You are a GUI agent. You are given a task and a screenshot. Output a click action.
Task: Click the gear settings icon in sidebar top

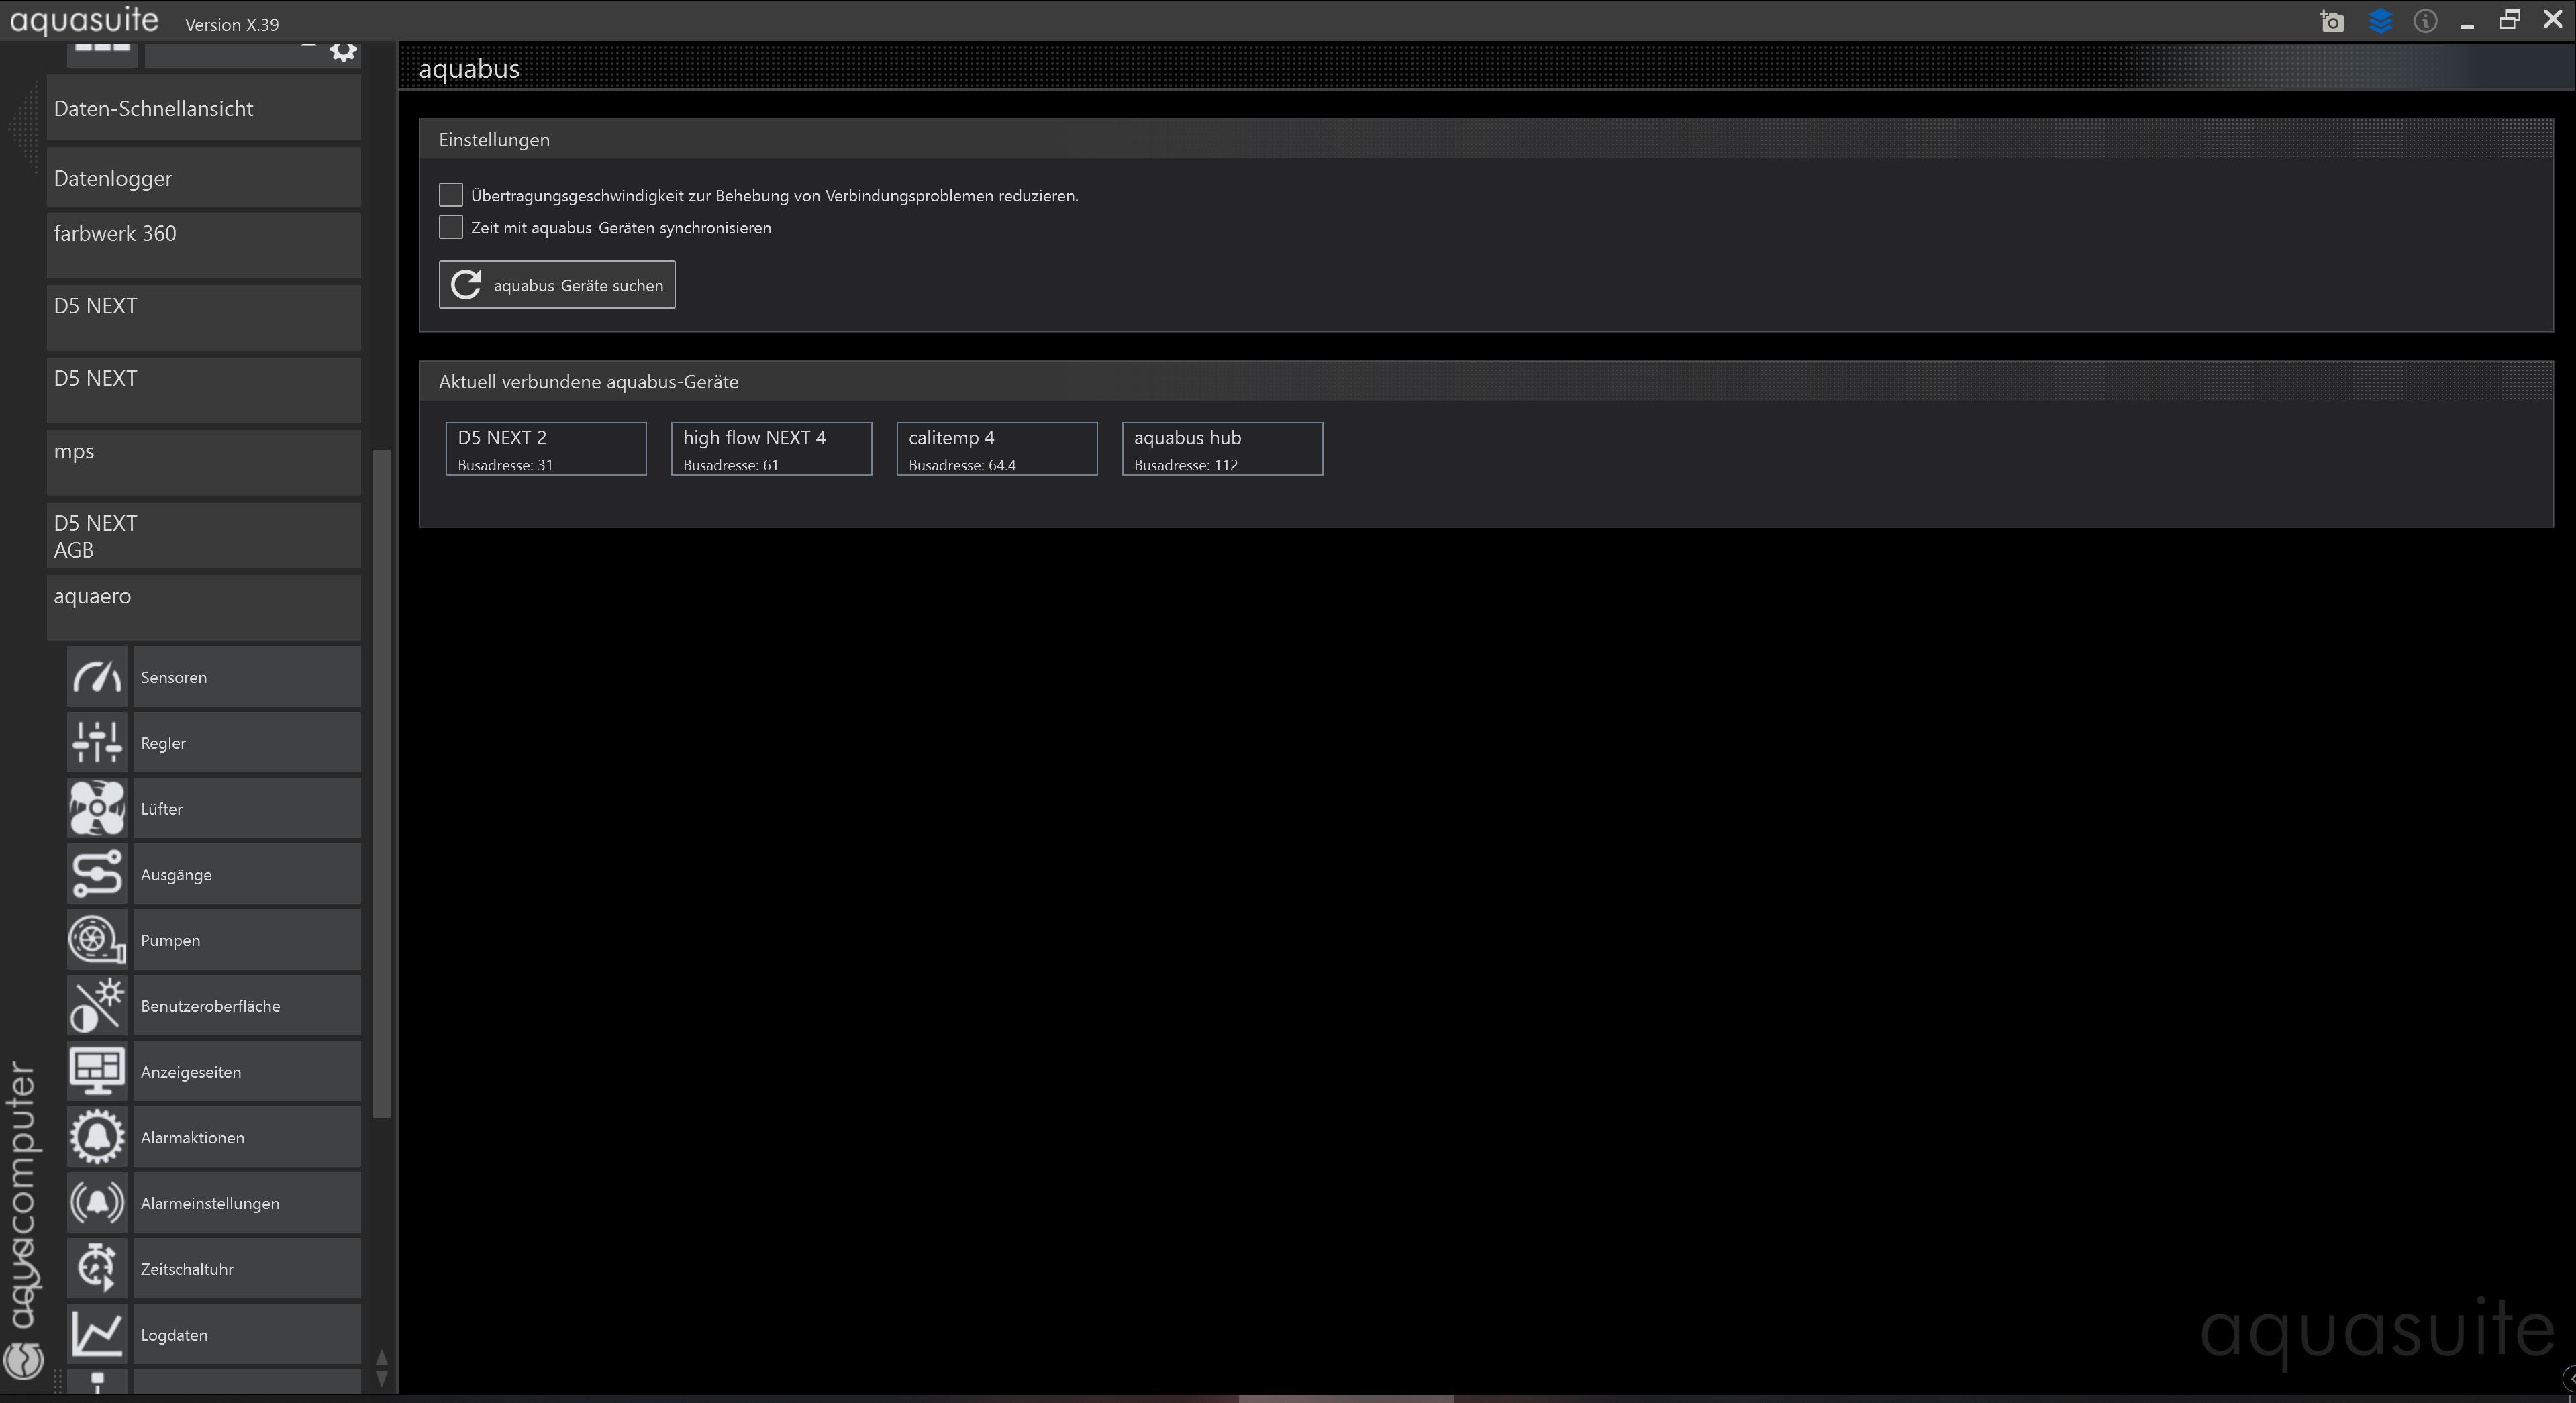coord(343,51)
